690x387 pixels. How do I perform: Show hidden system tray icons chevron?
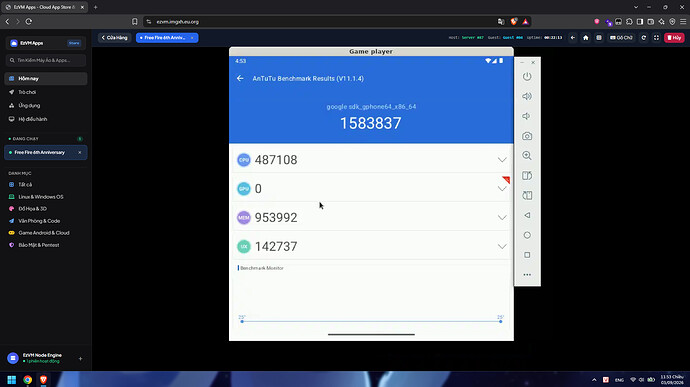pos(594,380)
